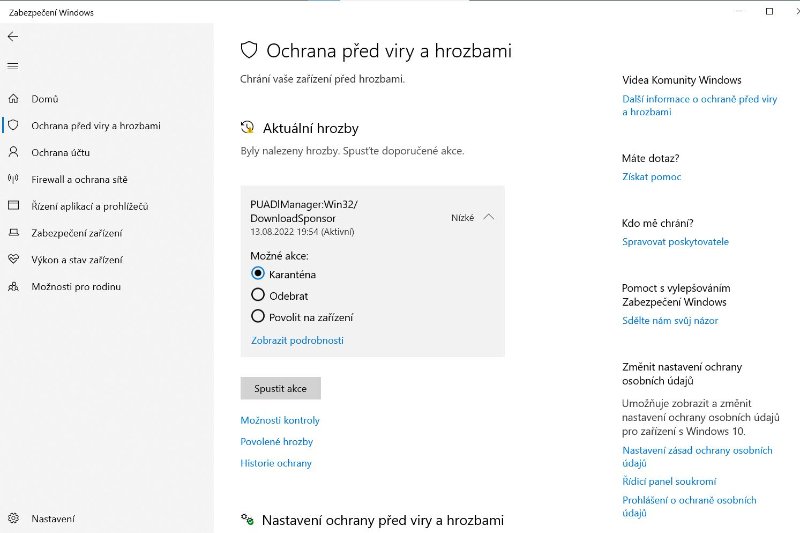Open the Získat pomoc link
800x533 pixels.
[652, 177]
